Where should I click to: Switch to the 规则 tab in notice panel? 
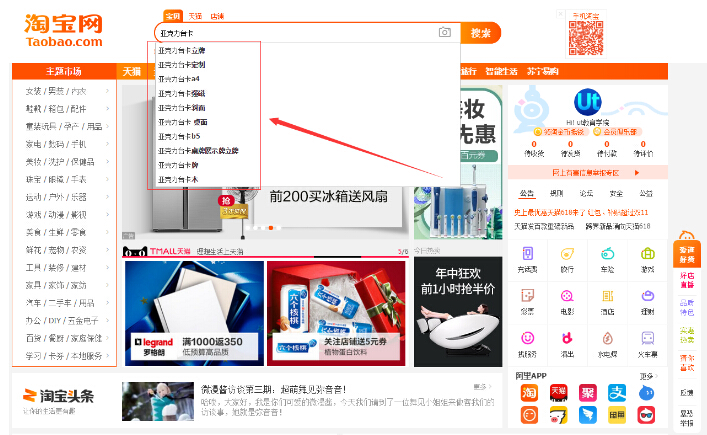(556, 193)
